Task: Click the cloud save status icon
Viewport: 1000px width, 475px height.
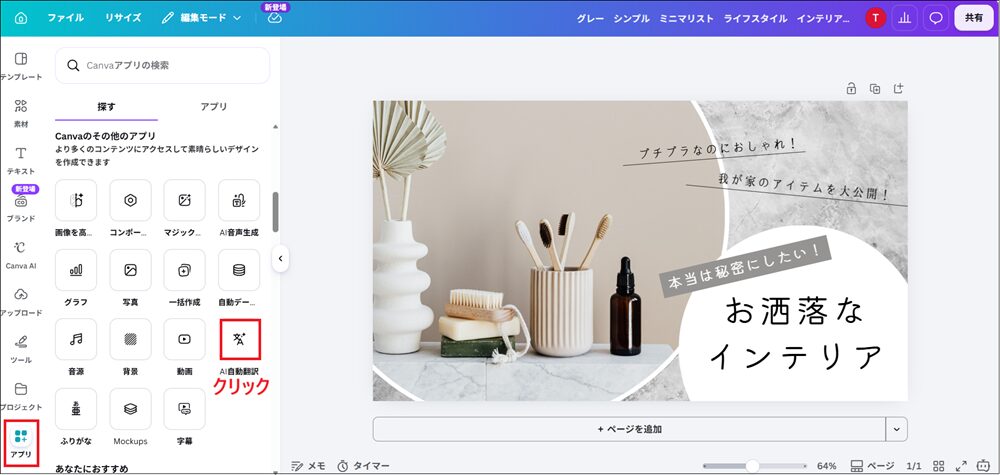Action: [x=275, y=18]
